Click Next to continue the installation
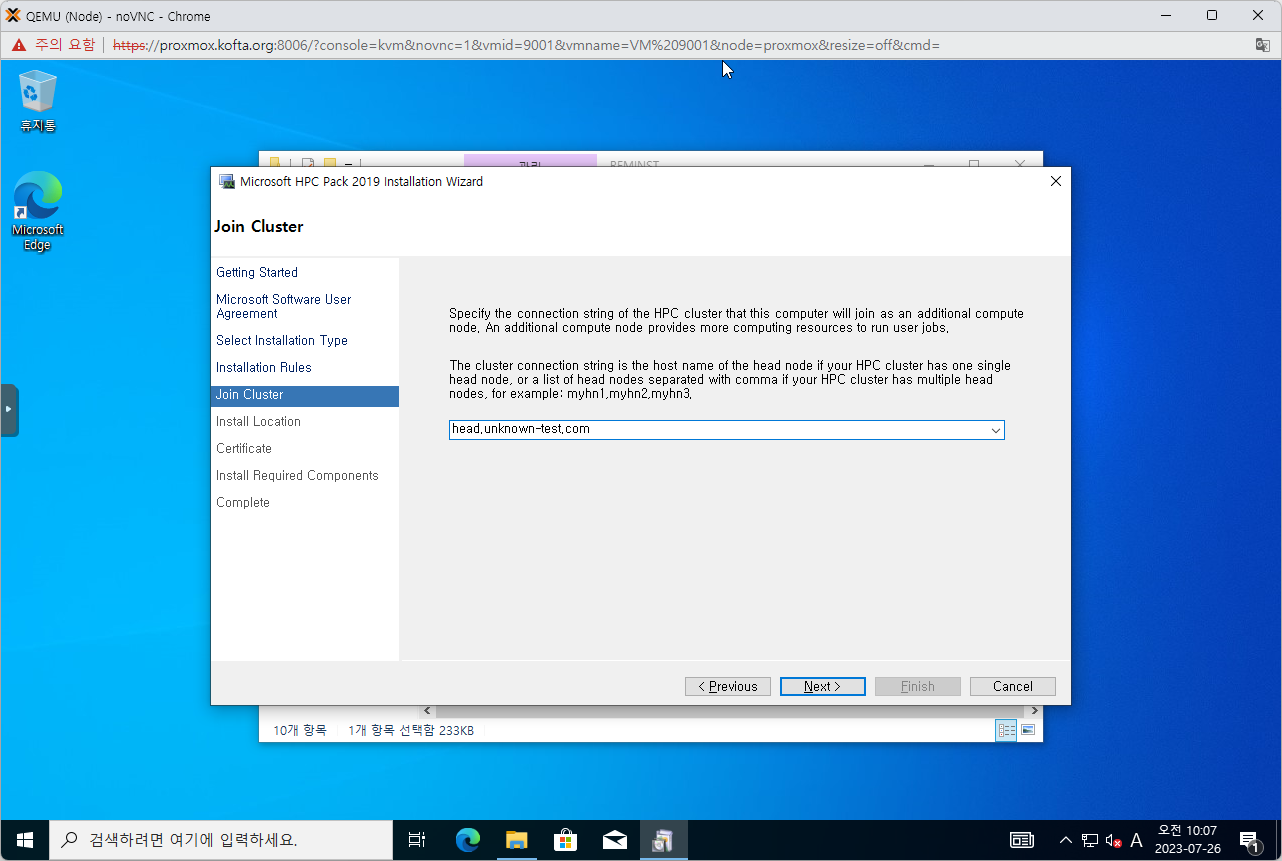The height and width of the screenshot is (861, 1282). point(822,686)
